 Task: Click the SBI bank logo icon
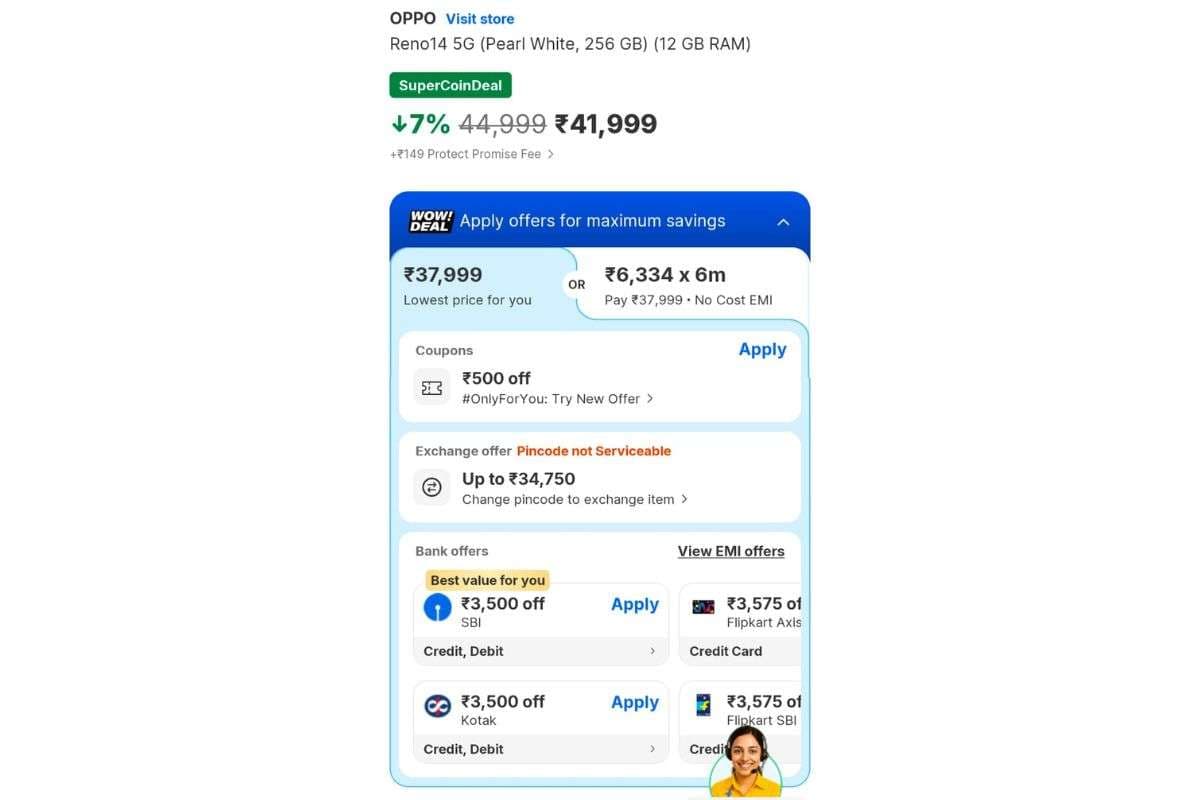437,607
